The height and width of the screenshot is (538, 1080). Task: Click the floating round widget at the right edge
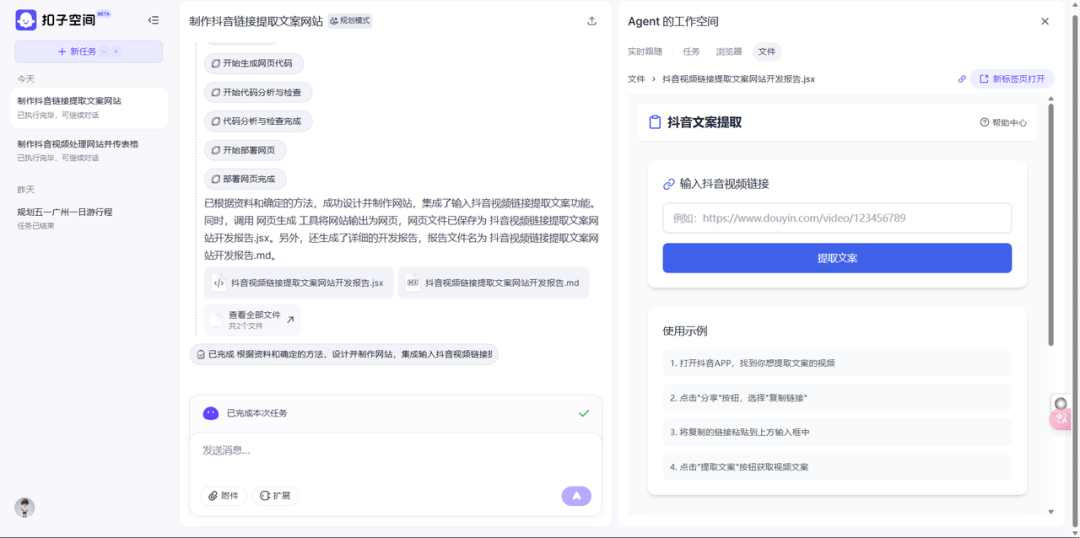pyautogui.click(x=1061, y=404)
